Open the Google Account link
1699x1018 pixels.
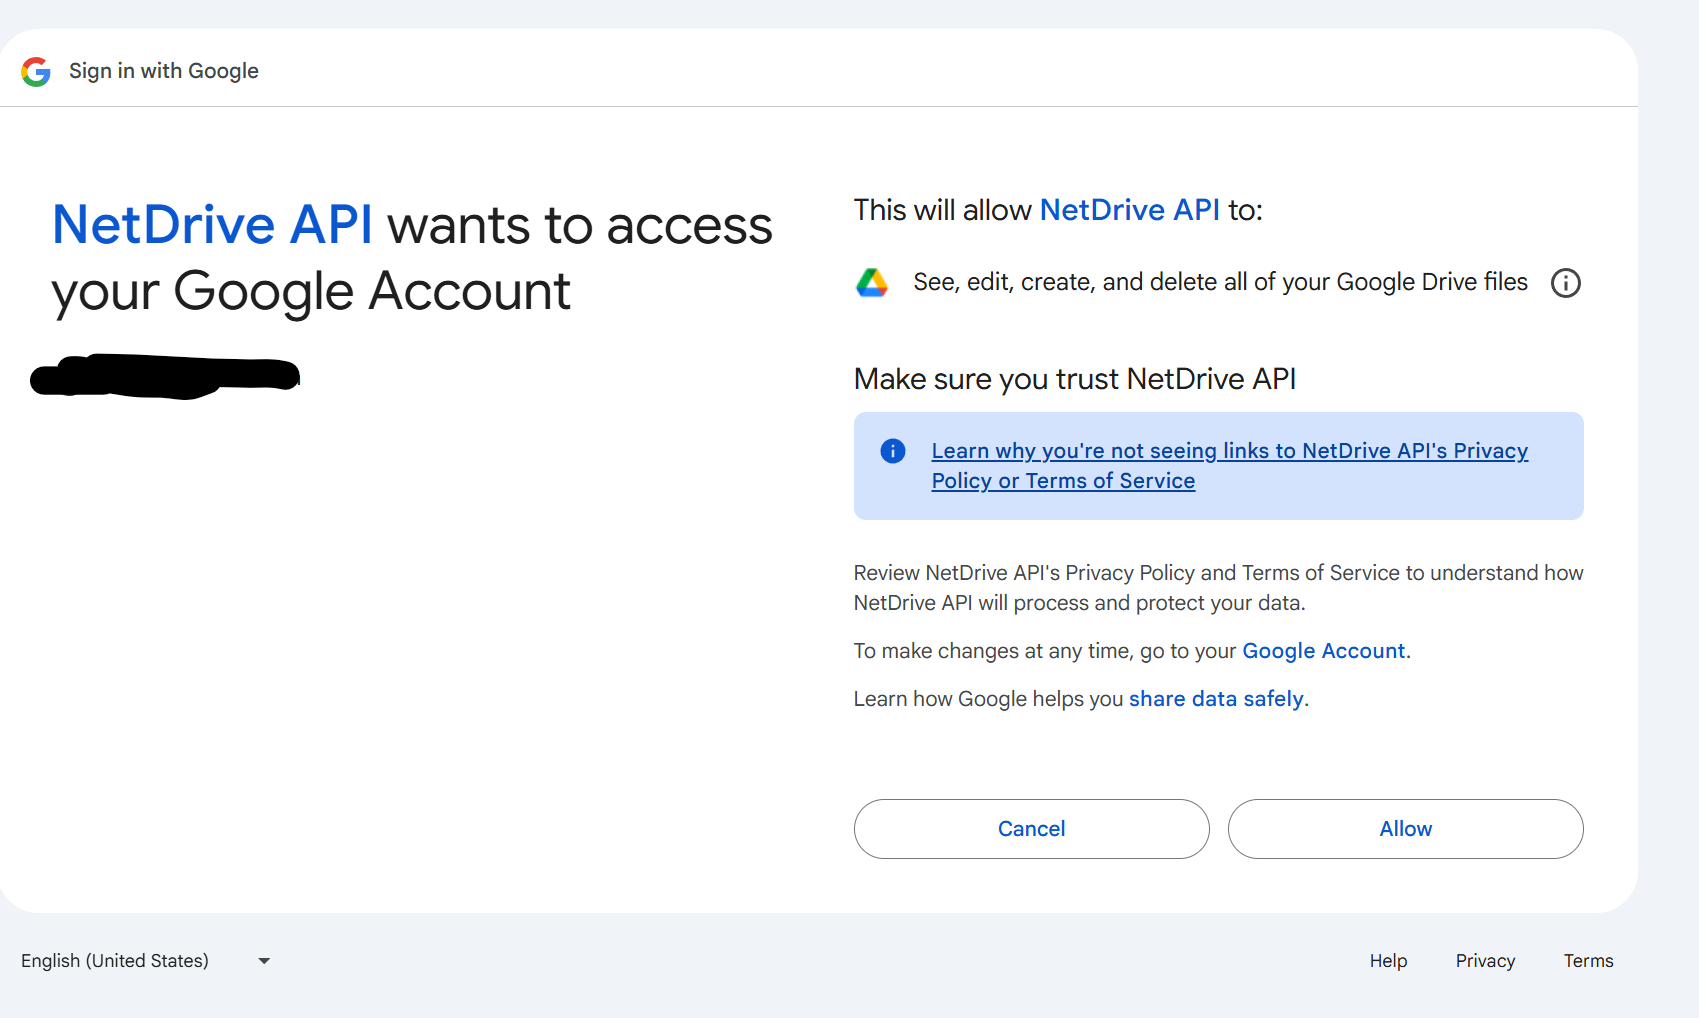(x=1323, y=651)
